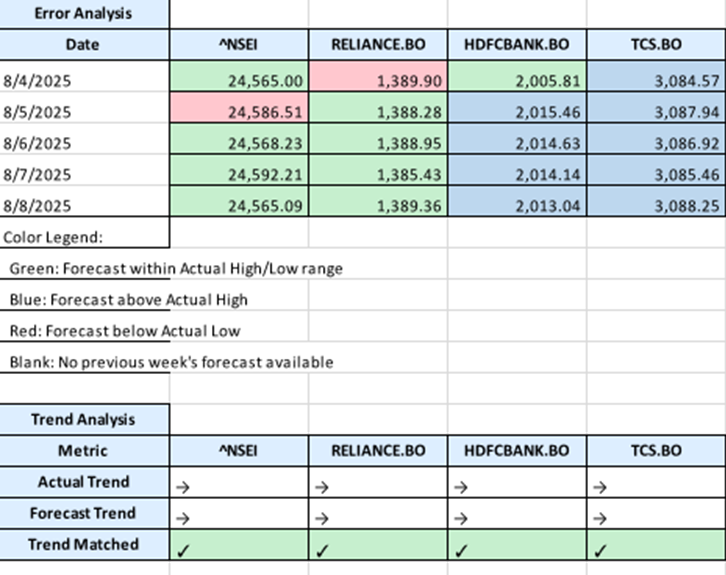Select the cell with value 24,568.23

coord(239,139)
